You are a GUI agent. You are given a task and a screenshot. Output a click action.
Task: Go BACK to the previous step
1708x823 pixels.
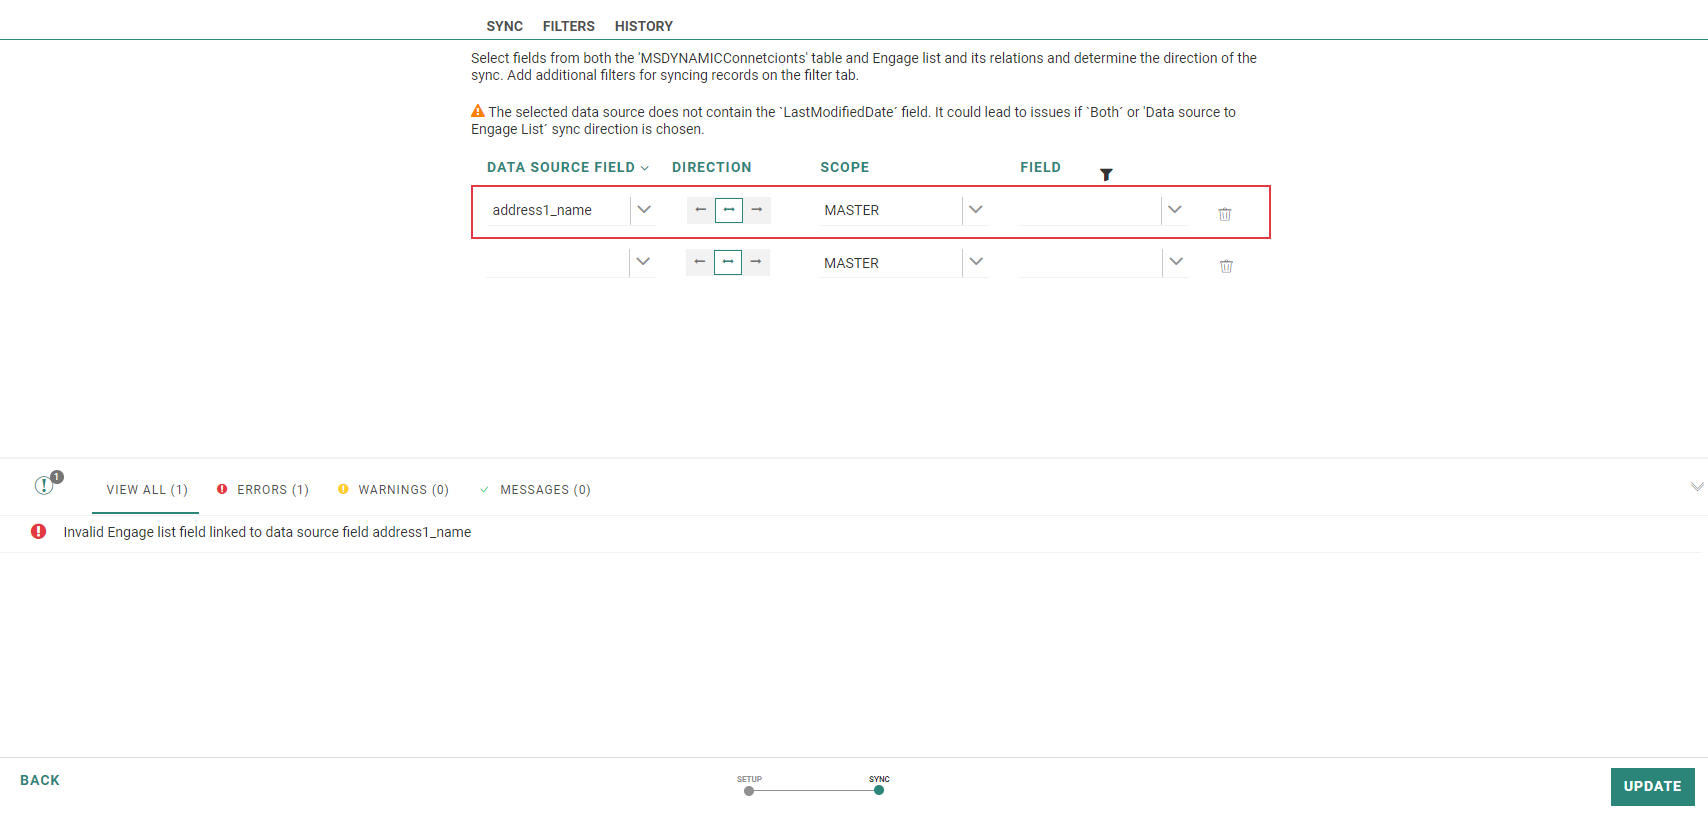[x=40, y=780]
